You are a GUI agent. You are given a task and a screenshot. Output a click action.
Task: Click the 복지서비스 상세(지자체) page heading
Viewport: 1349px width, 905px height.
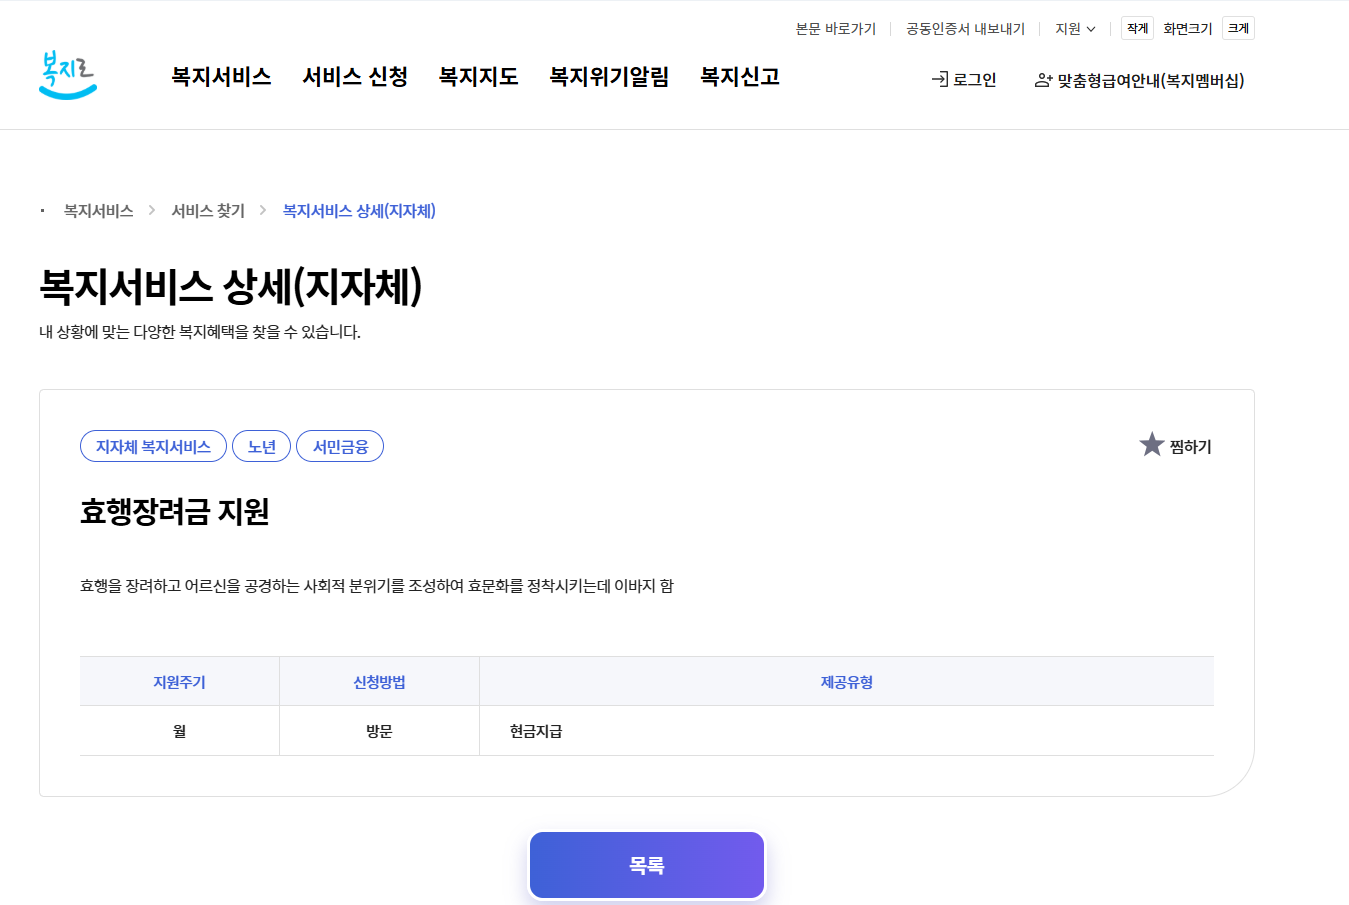[231, 286]
